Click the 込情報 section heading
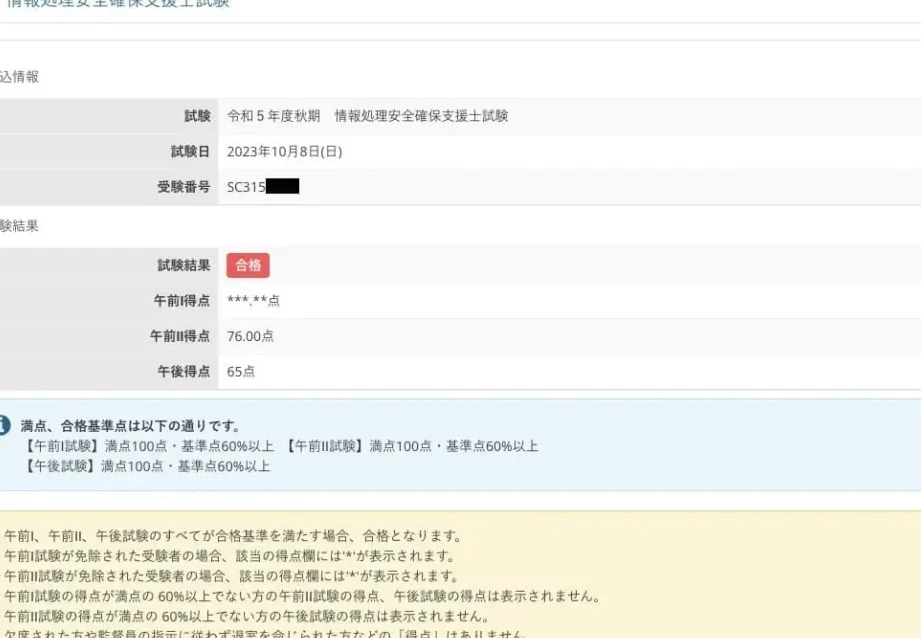Viewport: 921px width, 638px height. [19, 77]
